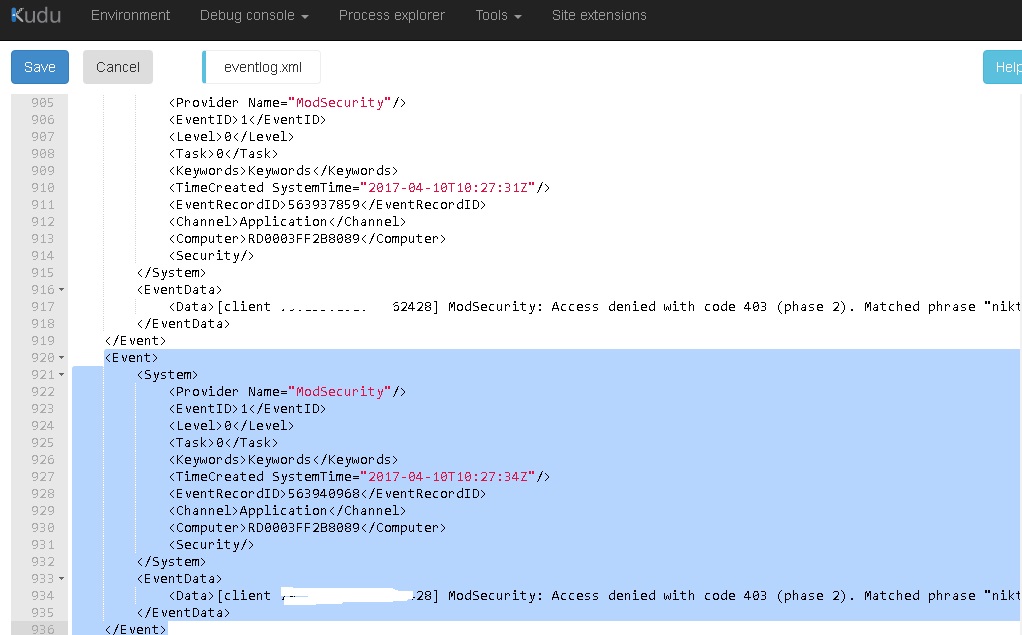Collapse the EventData fold at line 916
Screen dimensions: 1022x635
(x=63, y=290)
